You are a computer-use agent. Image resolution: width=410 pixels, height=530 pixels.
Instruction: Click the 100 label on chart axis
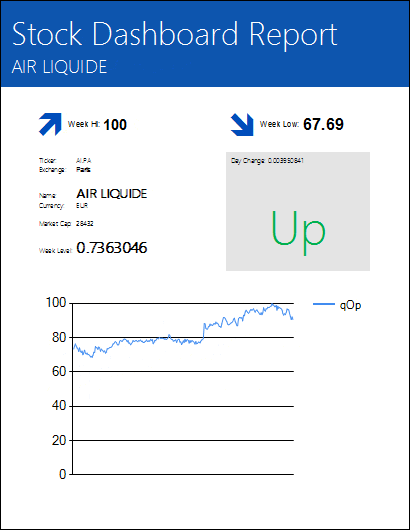pos(56,303)
